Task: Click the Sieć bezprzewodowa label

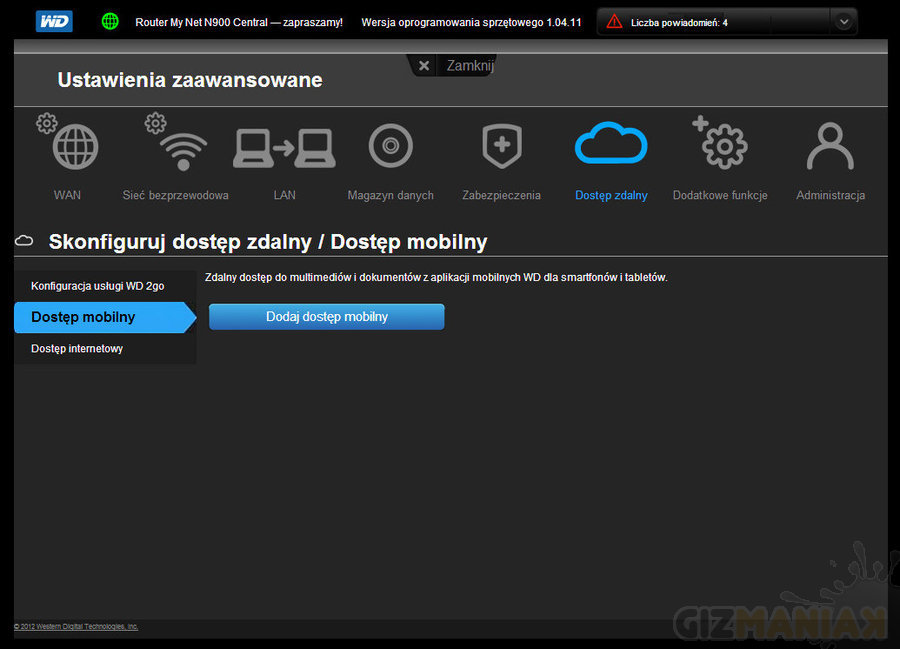Action: [x=175, y=196]
